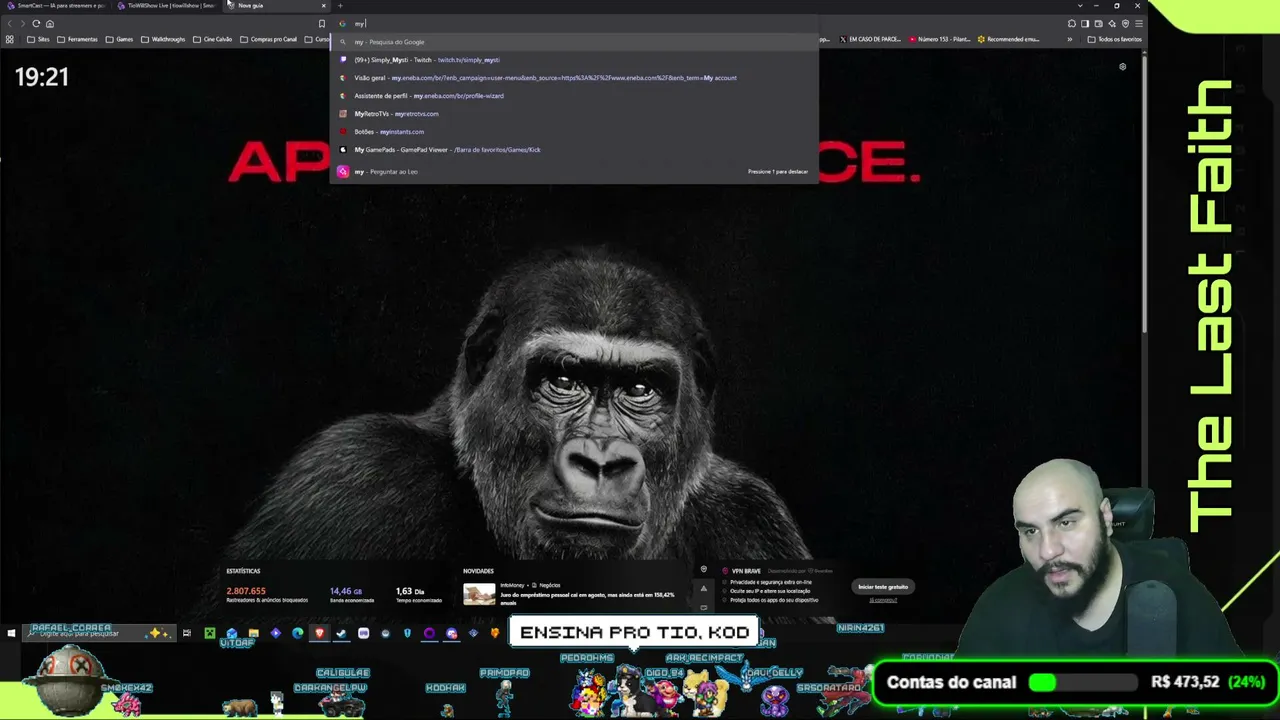Open the Games bookmarks folder
1280x720 pixels.
coord(119,39)
